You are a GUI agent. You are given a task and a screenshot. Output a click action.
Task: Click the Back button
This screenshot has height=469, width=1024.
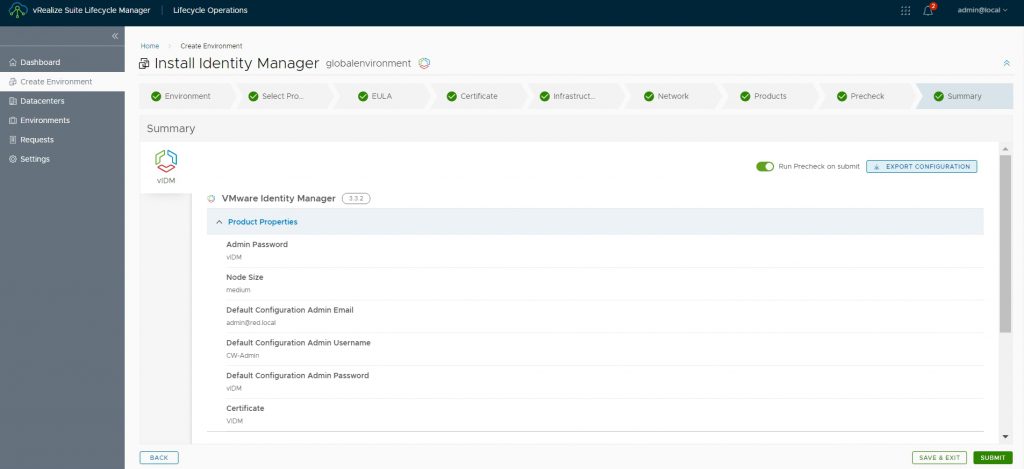[159, 458]
